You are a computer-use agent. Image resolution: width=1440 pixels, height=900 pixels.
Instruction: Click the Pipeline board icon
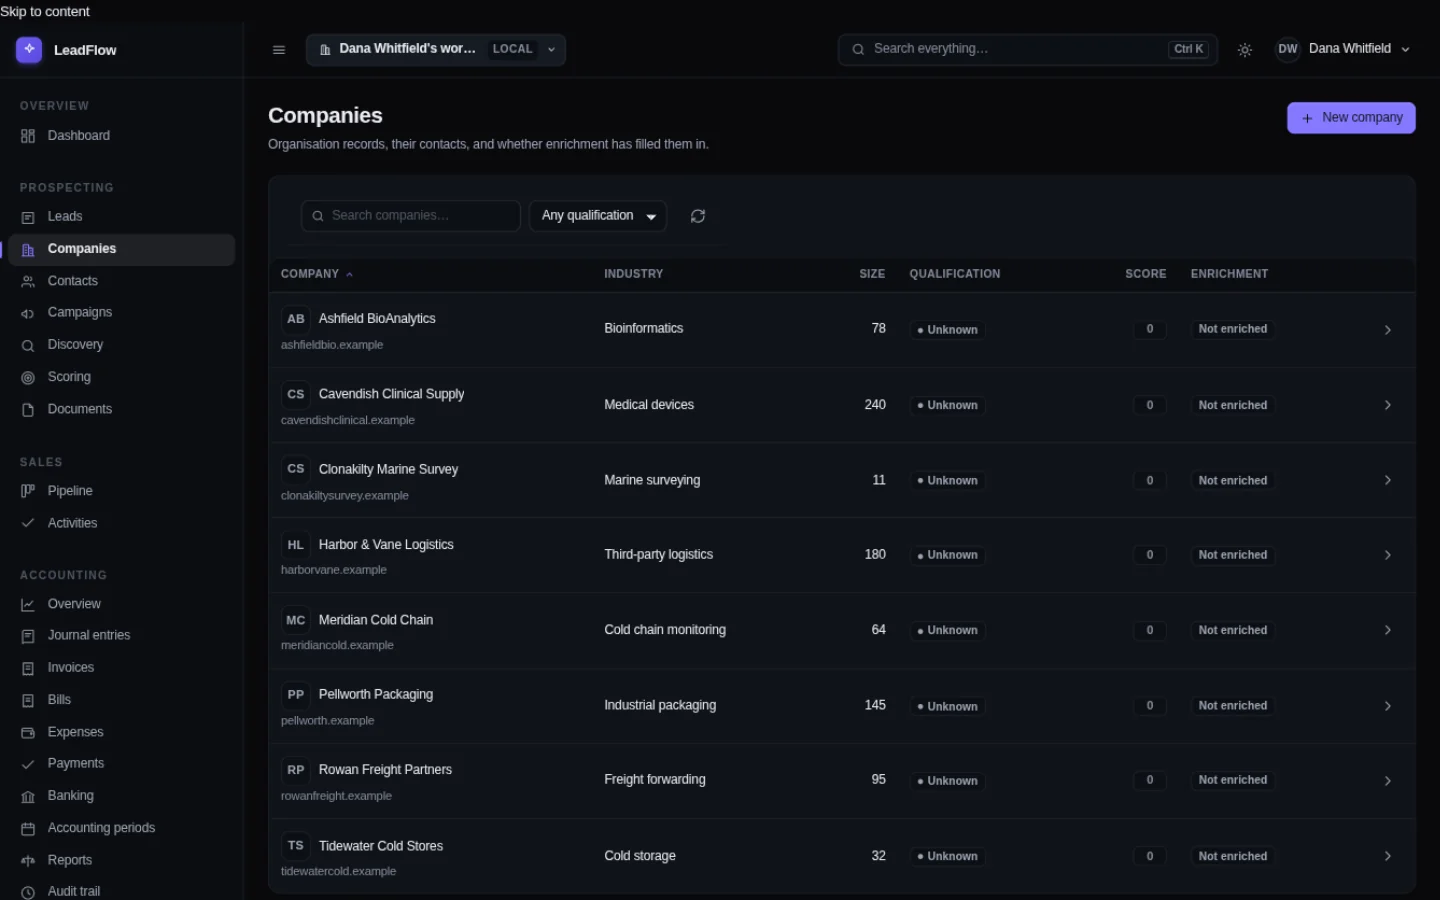coord(28,491)
